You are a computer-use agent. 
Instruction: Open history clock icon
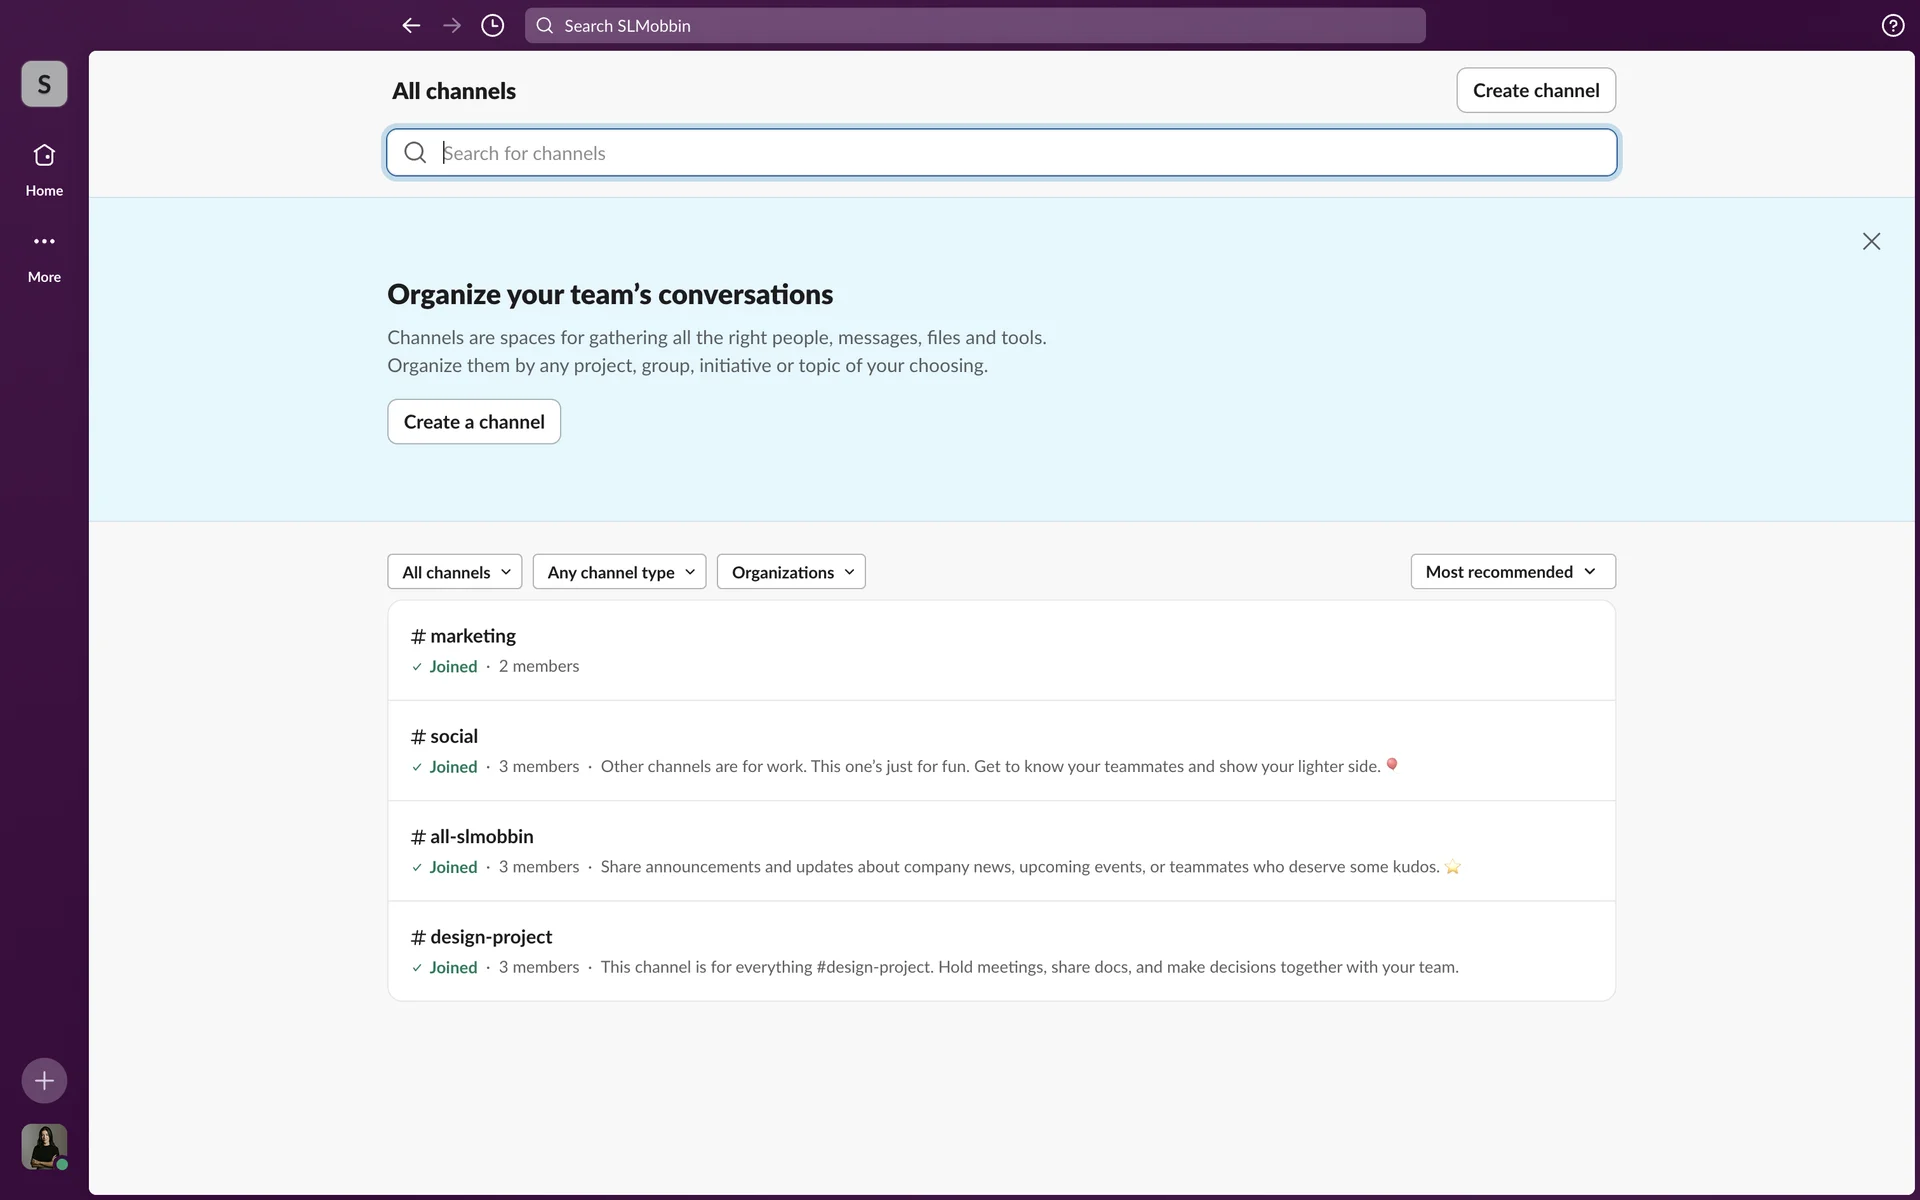pyautogui.click(x=492, y=26)
